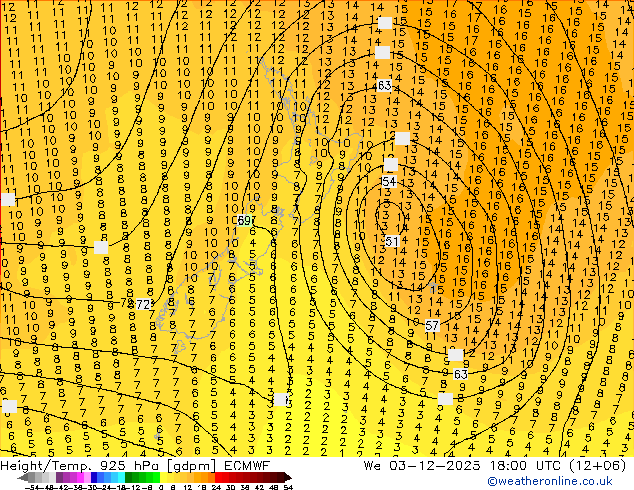Viewport: 634px width, 490px height.
Task: Click the '(12+06)' forecast run label
Action: [598, 465]
